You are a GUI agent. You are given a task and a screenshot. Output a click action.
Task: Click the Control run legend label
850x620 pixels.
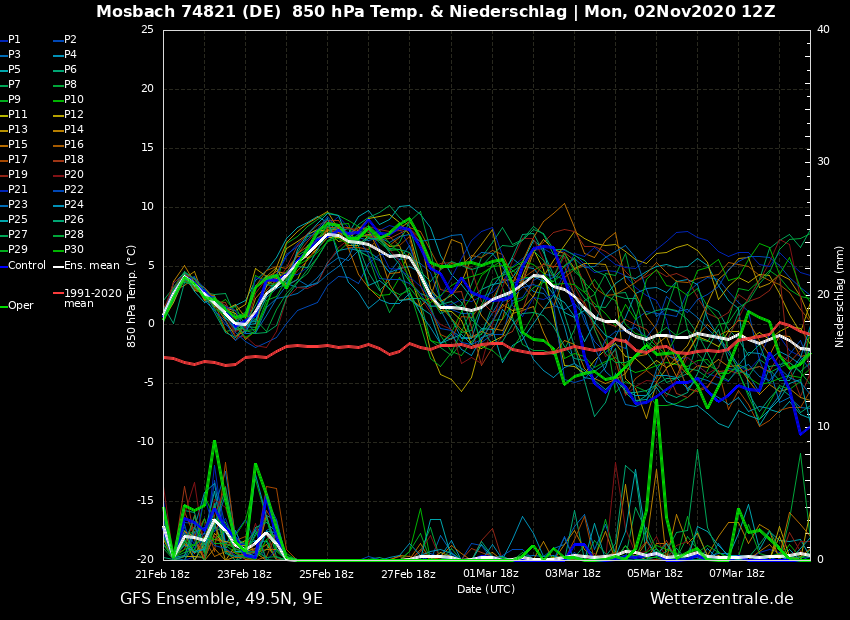click(27, 266)
